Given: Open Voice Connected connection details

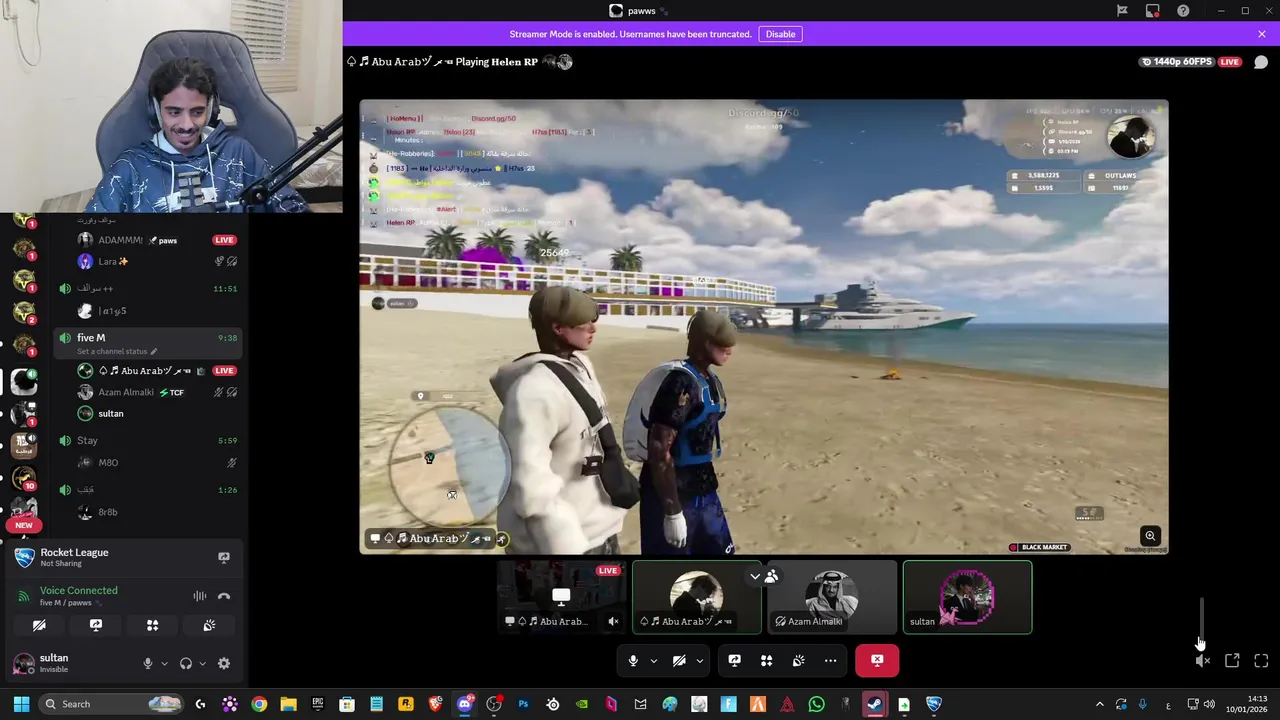Looking at the screenshot, I should [78, 590].
